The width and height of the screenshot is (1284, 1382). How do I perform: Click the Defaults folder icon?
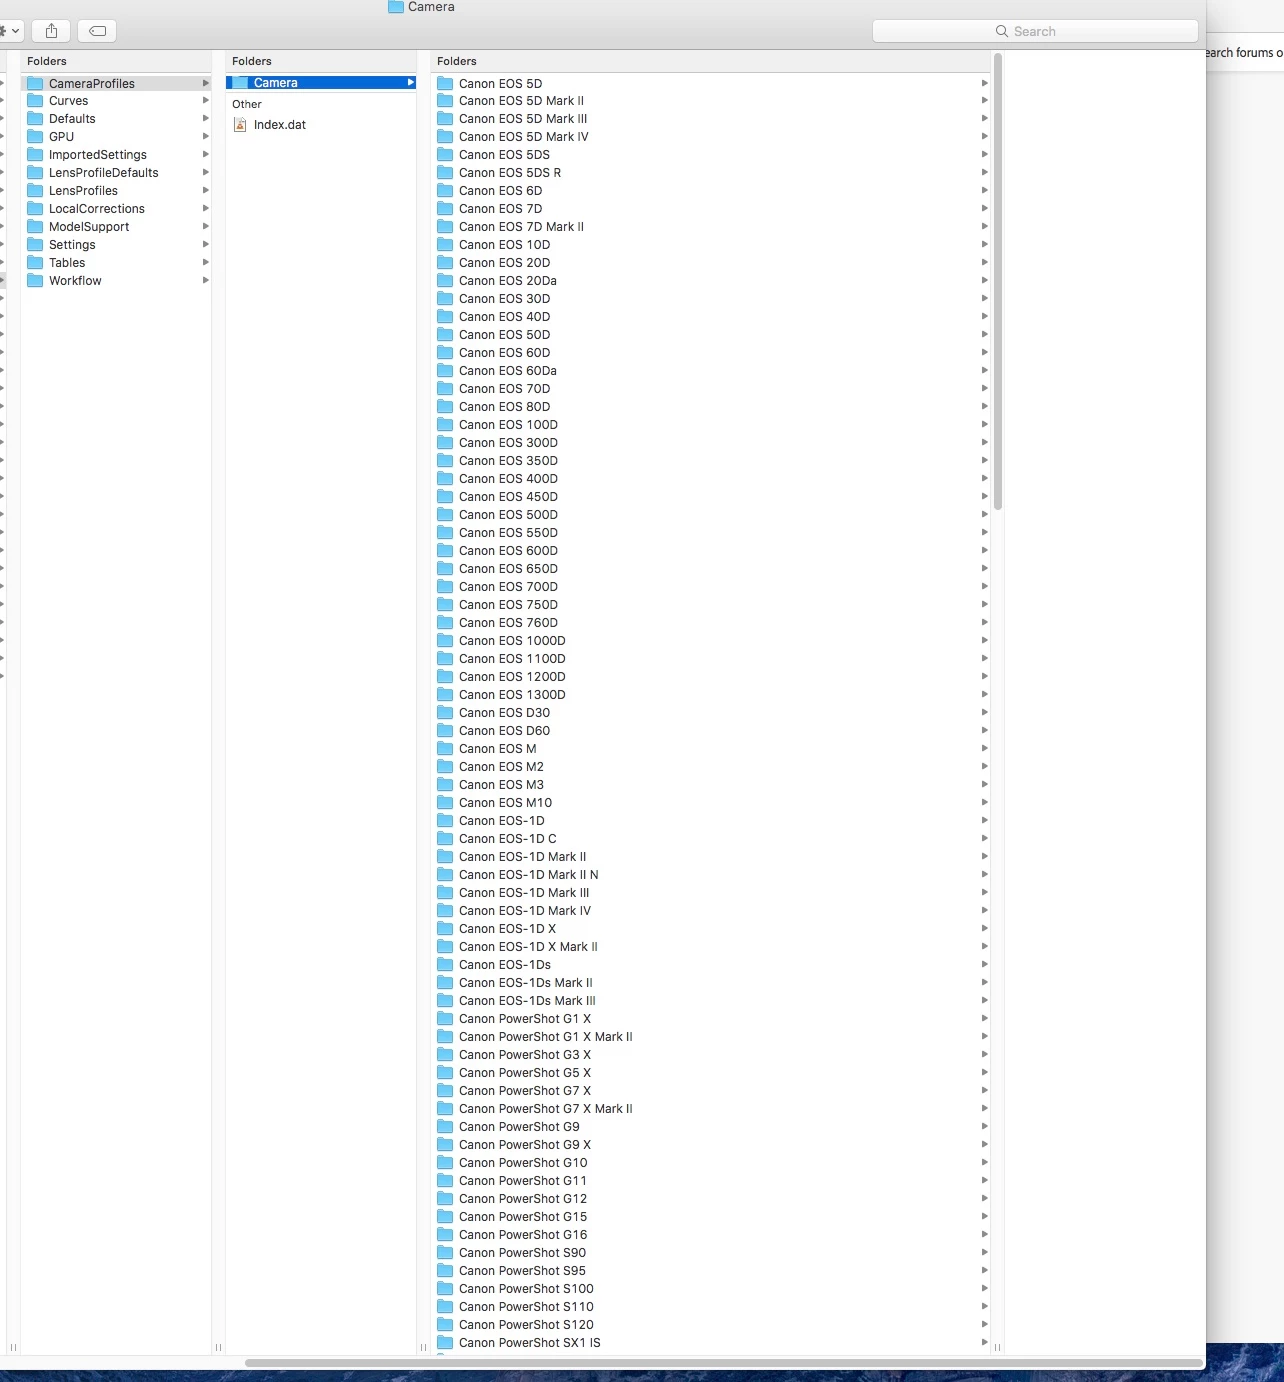35,118
